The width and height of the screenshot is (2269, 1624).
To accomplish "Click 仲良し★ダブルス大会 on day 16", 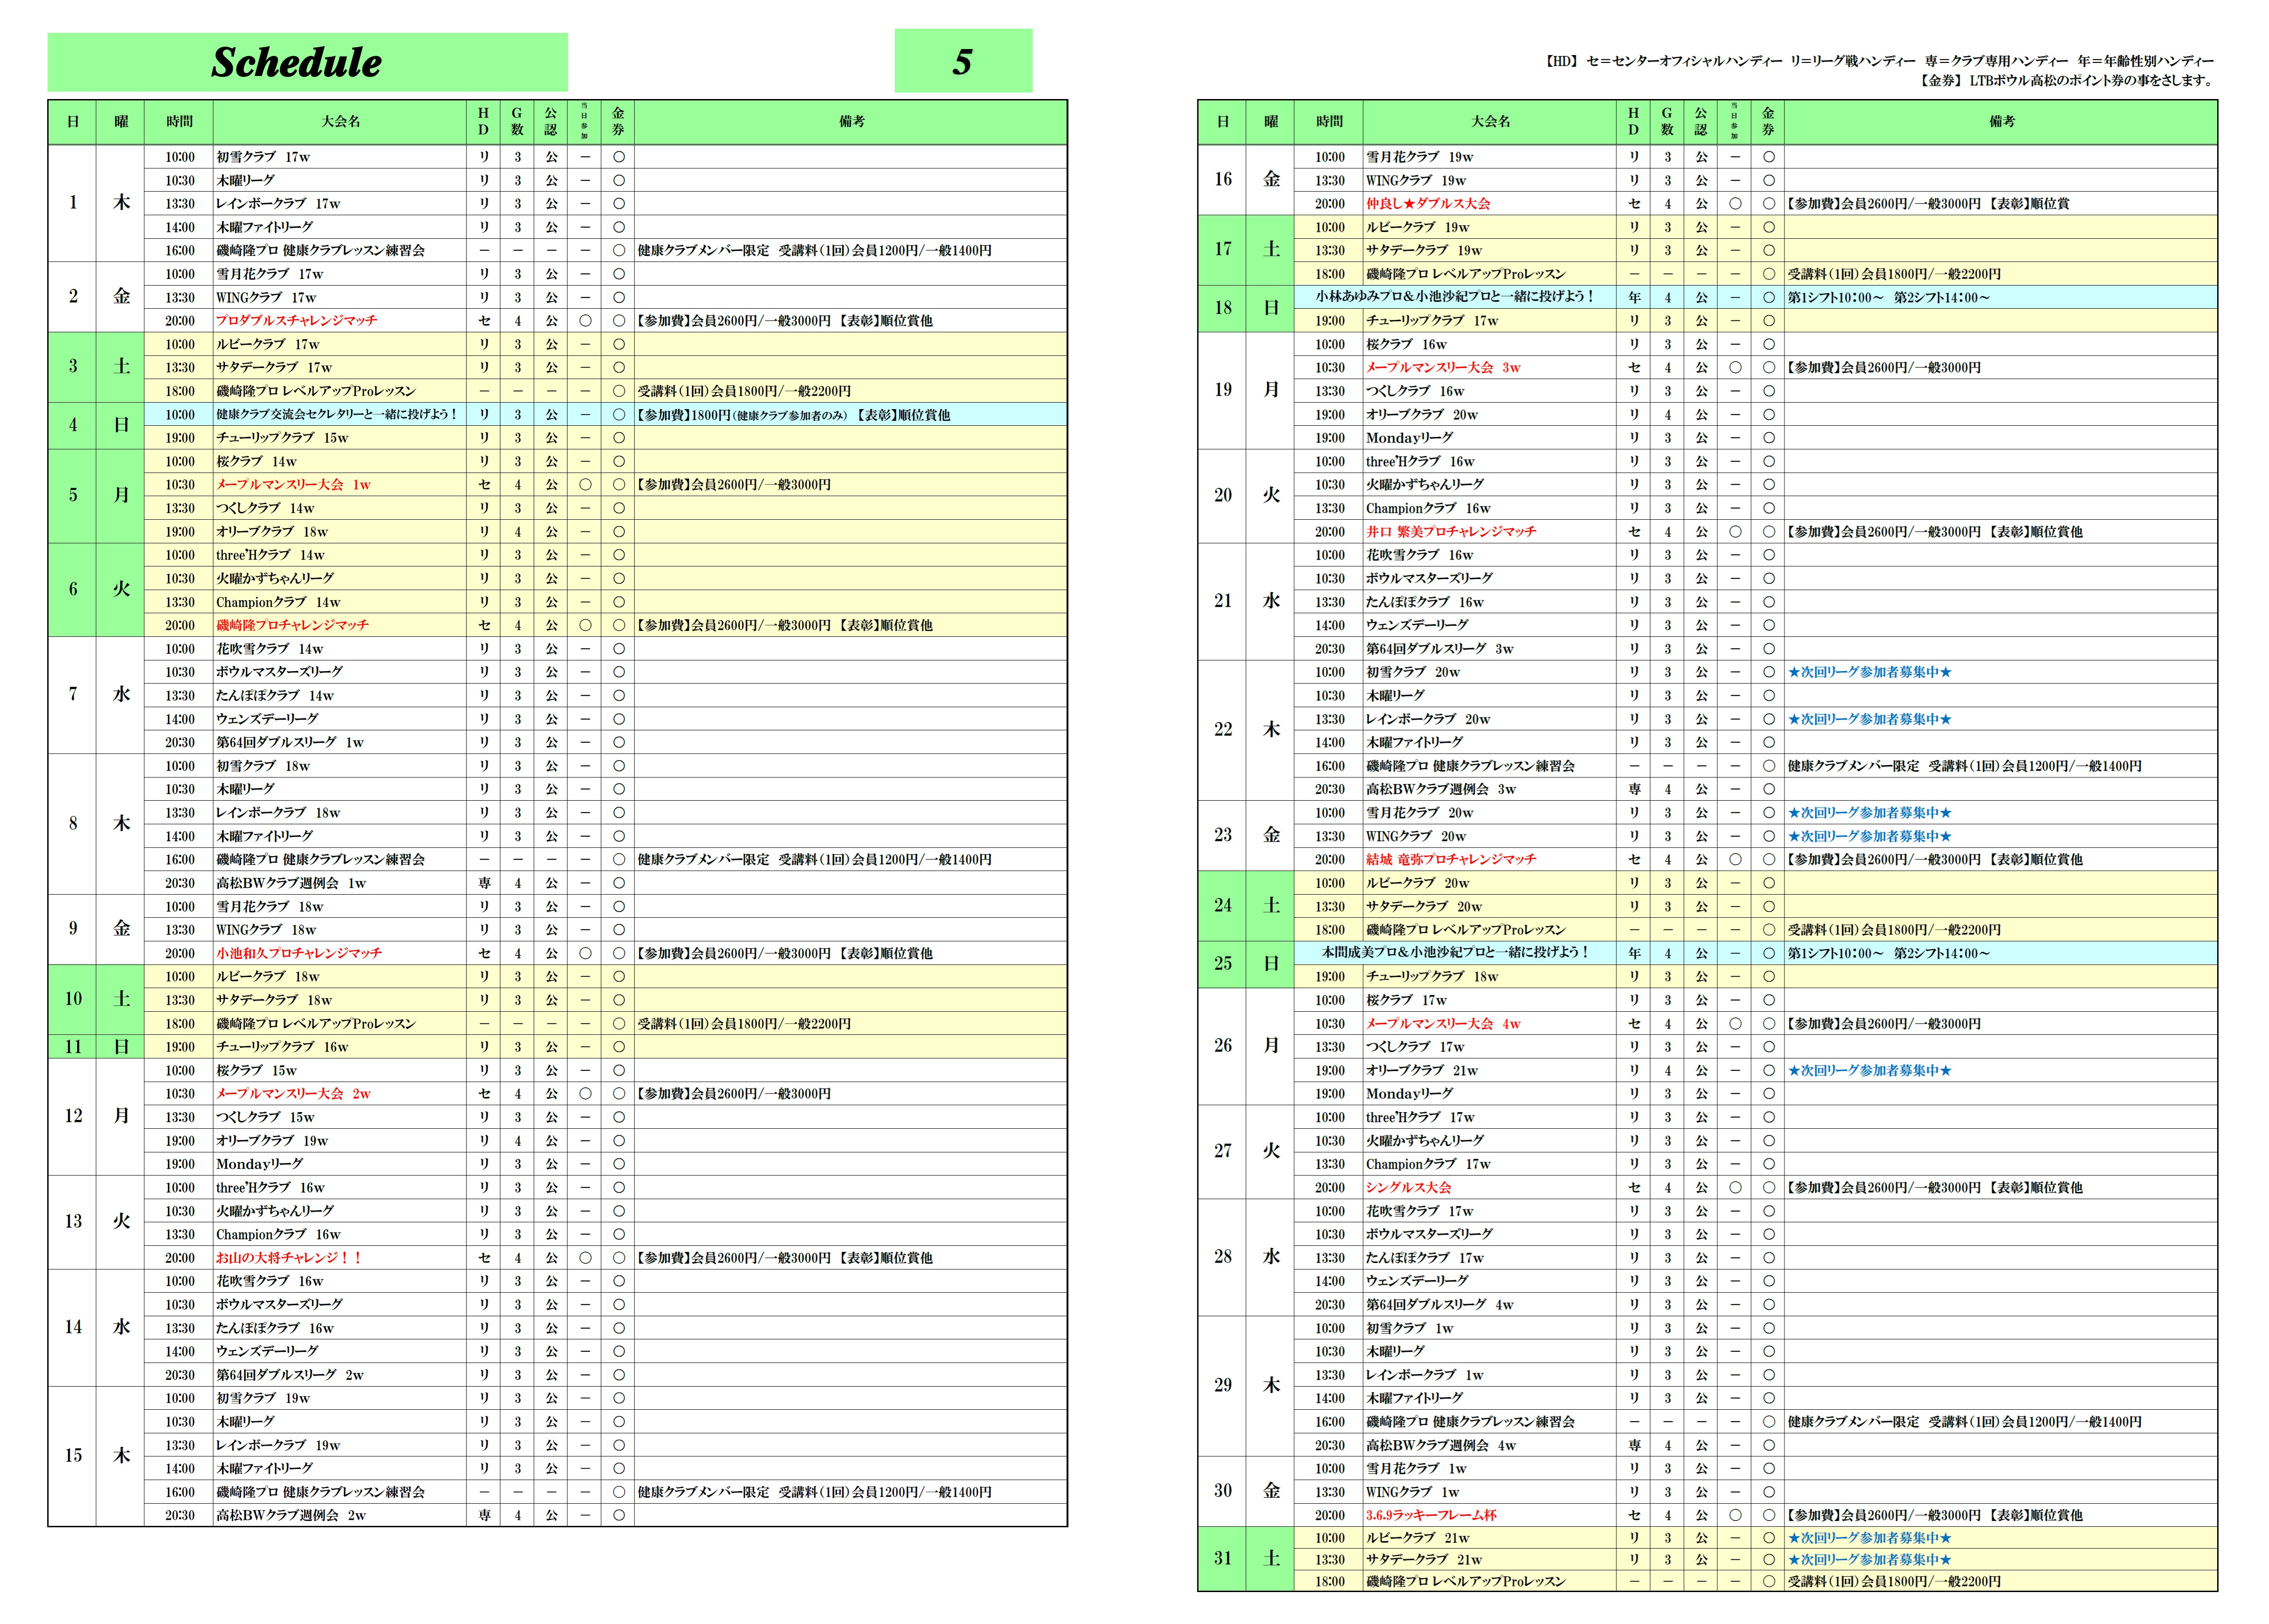I will tap(1428, 204).
